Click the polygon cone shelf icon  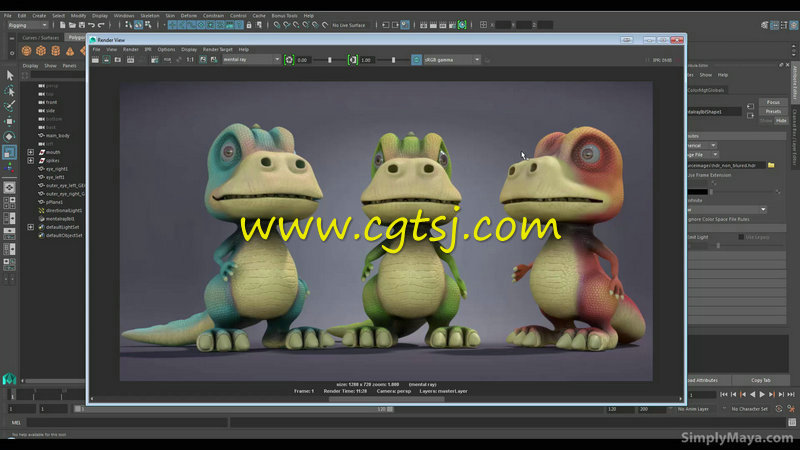coord(70,51)
